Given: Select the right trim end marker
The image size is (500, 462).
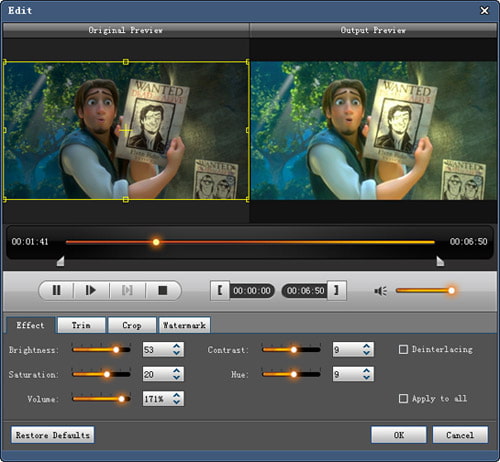Looking at the screenshot, I should [440, 261].
